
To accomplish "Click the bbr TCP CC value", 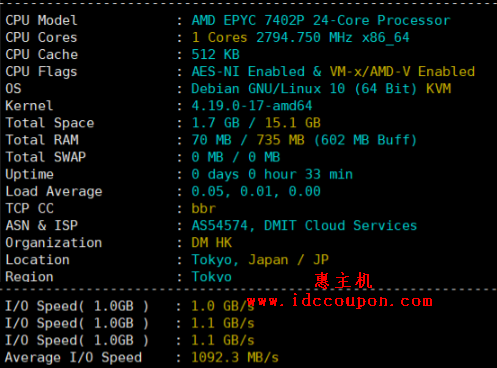I will tap(203, 208).
